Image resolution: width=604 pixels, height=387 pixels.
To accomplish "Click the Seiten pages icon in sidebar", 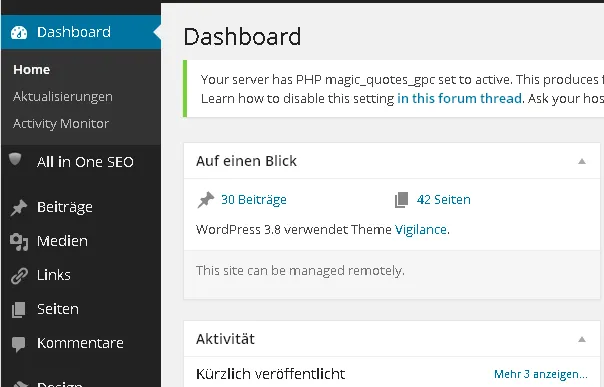I will 18,310.
